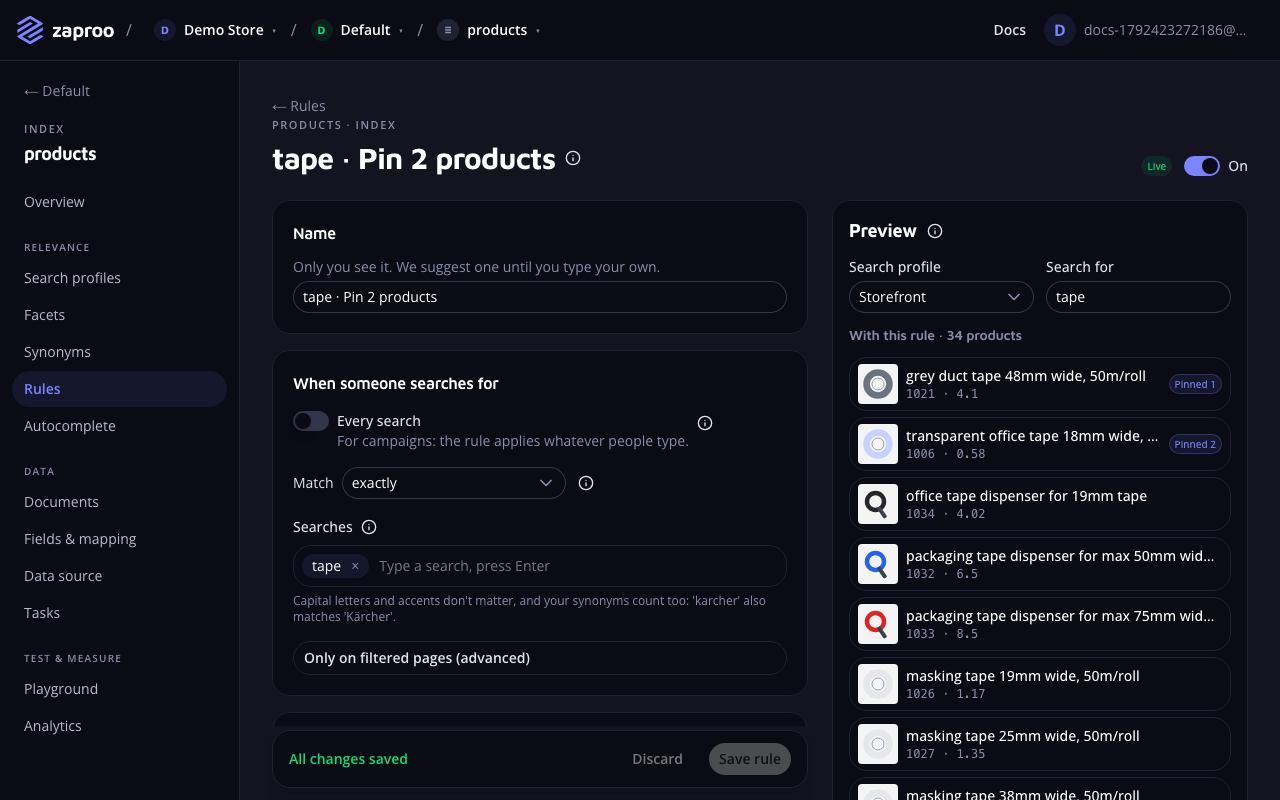Go back to Default via sidebar link

[57, 91]
